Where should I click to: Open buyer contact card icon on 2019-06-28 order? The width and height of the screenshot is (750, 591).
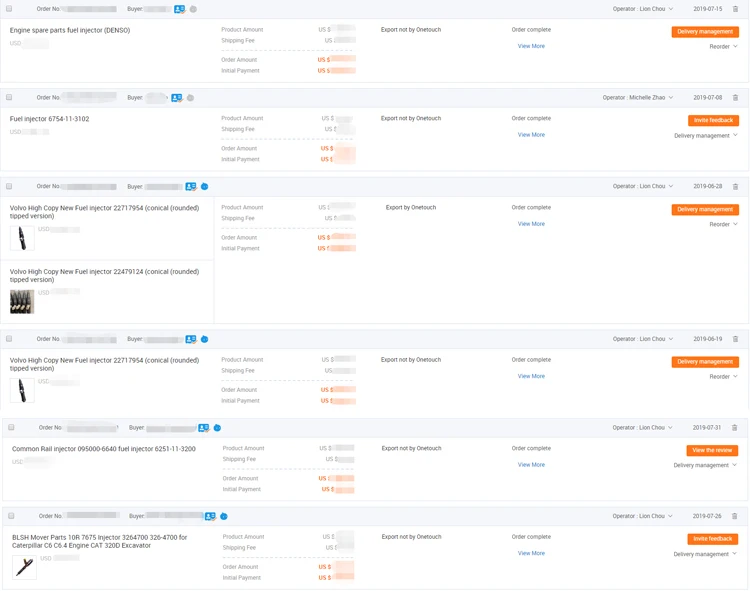pos(191,186)
